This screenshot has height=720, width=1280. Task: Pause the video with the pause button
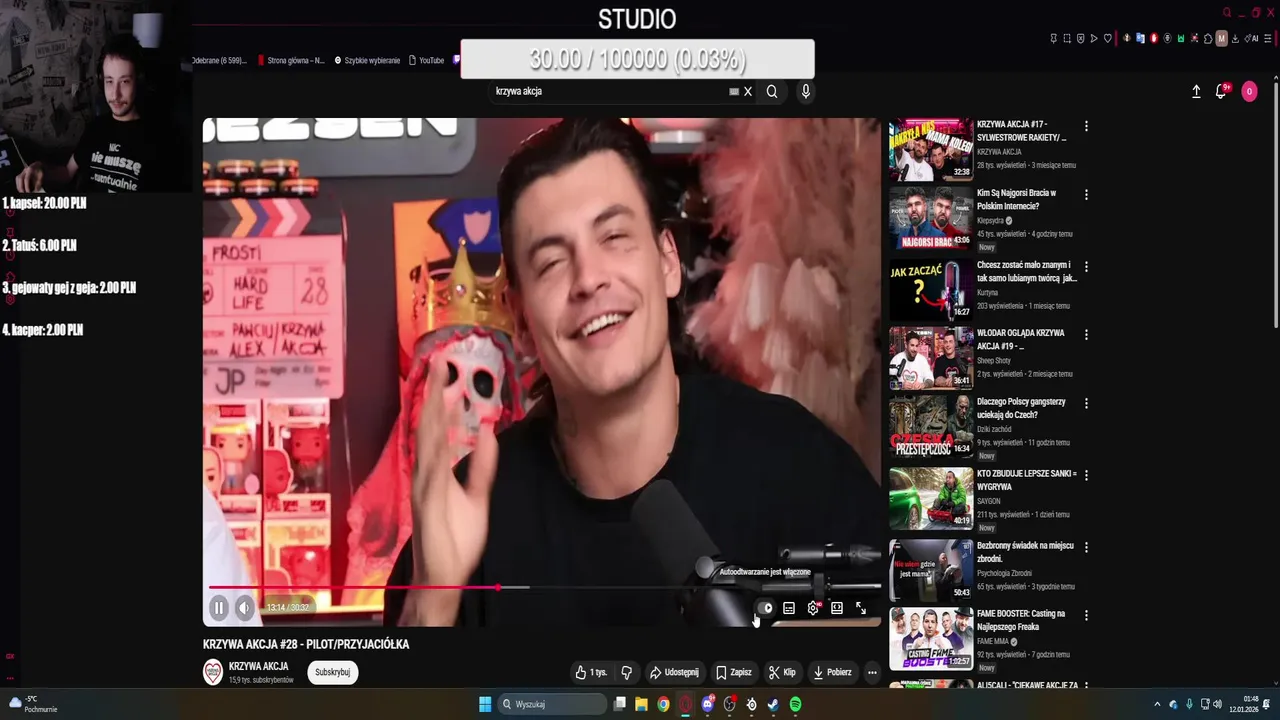(x=219, y=607)
